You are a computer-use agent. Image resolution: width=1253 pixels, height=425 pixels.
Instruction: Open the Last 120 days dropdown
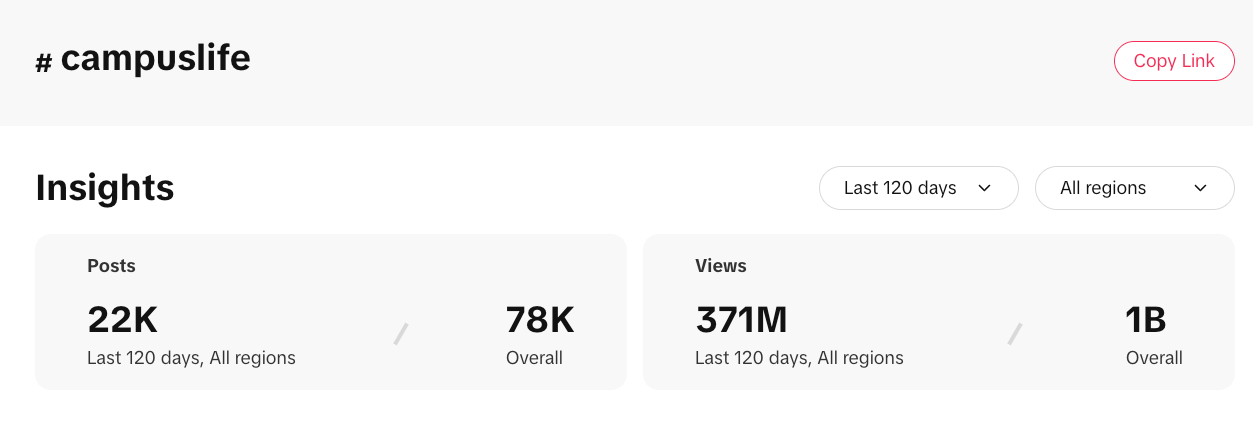[918, 188]
